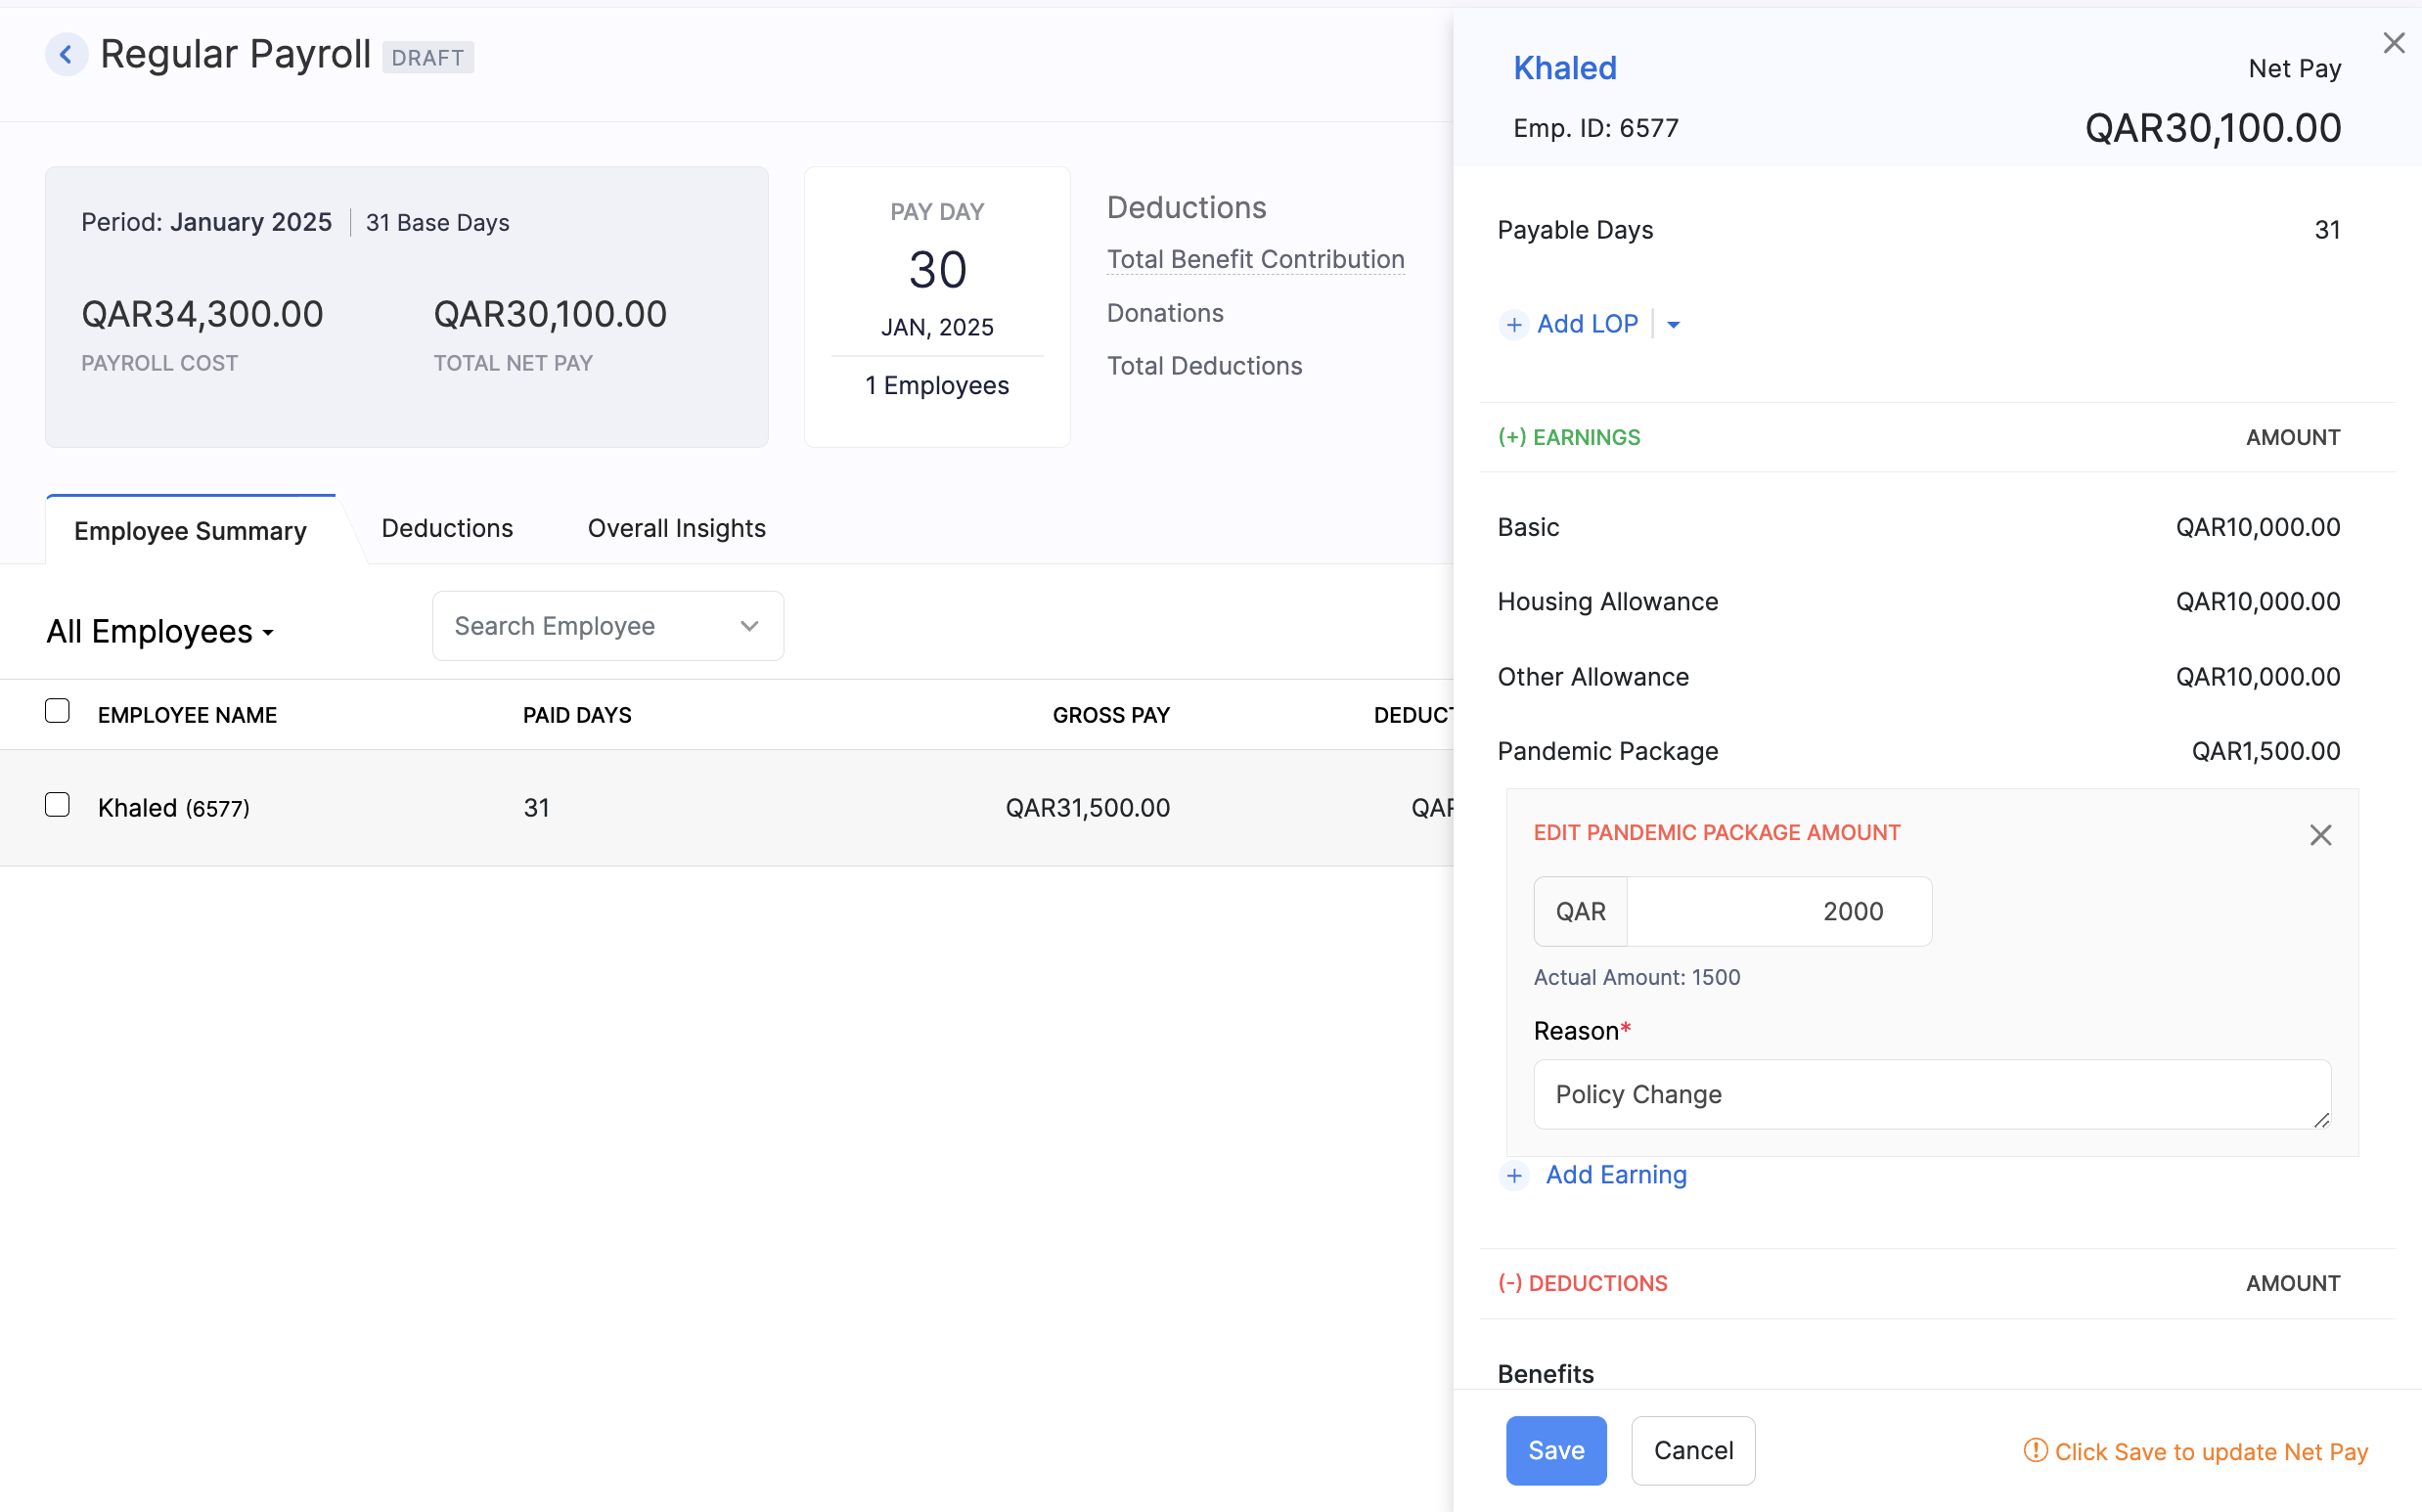Click inside the Policy Change reason textarea
The width and height of the screenshot is (2422, 1512).
pos(1930,1094)
